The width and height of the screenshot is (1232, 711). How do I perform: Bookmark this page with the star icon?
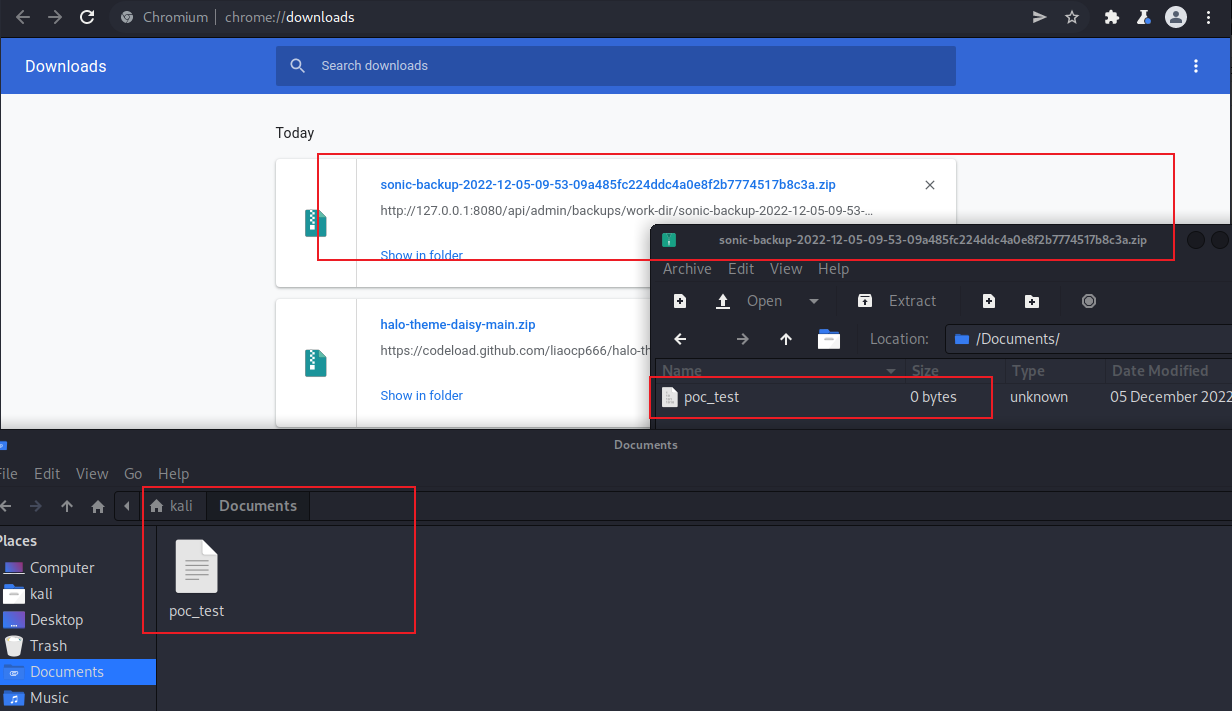click(x=1072, y=17)
